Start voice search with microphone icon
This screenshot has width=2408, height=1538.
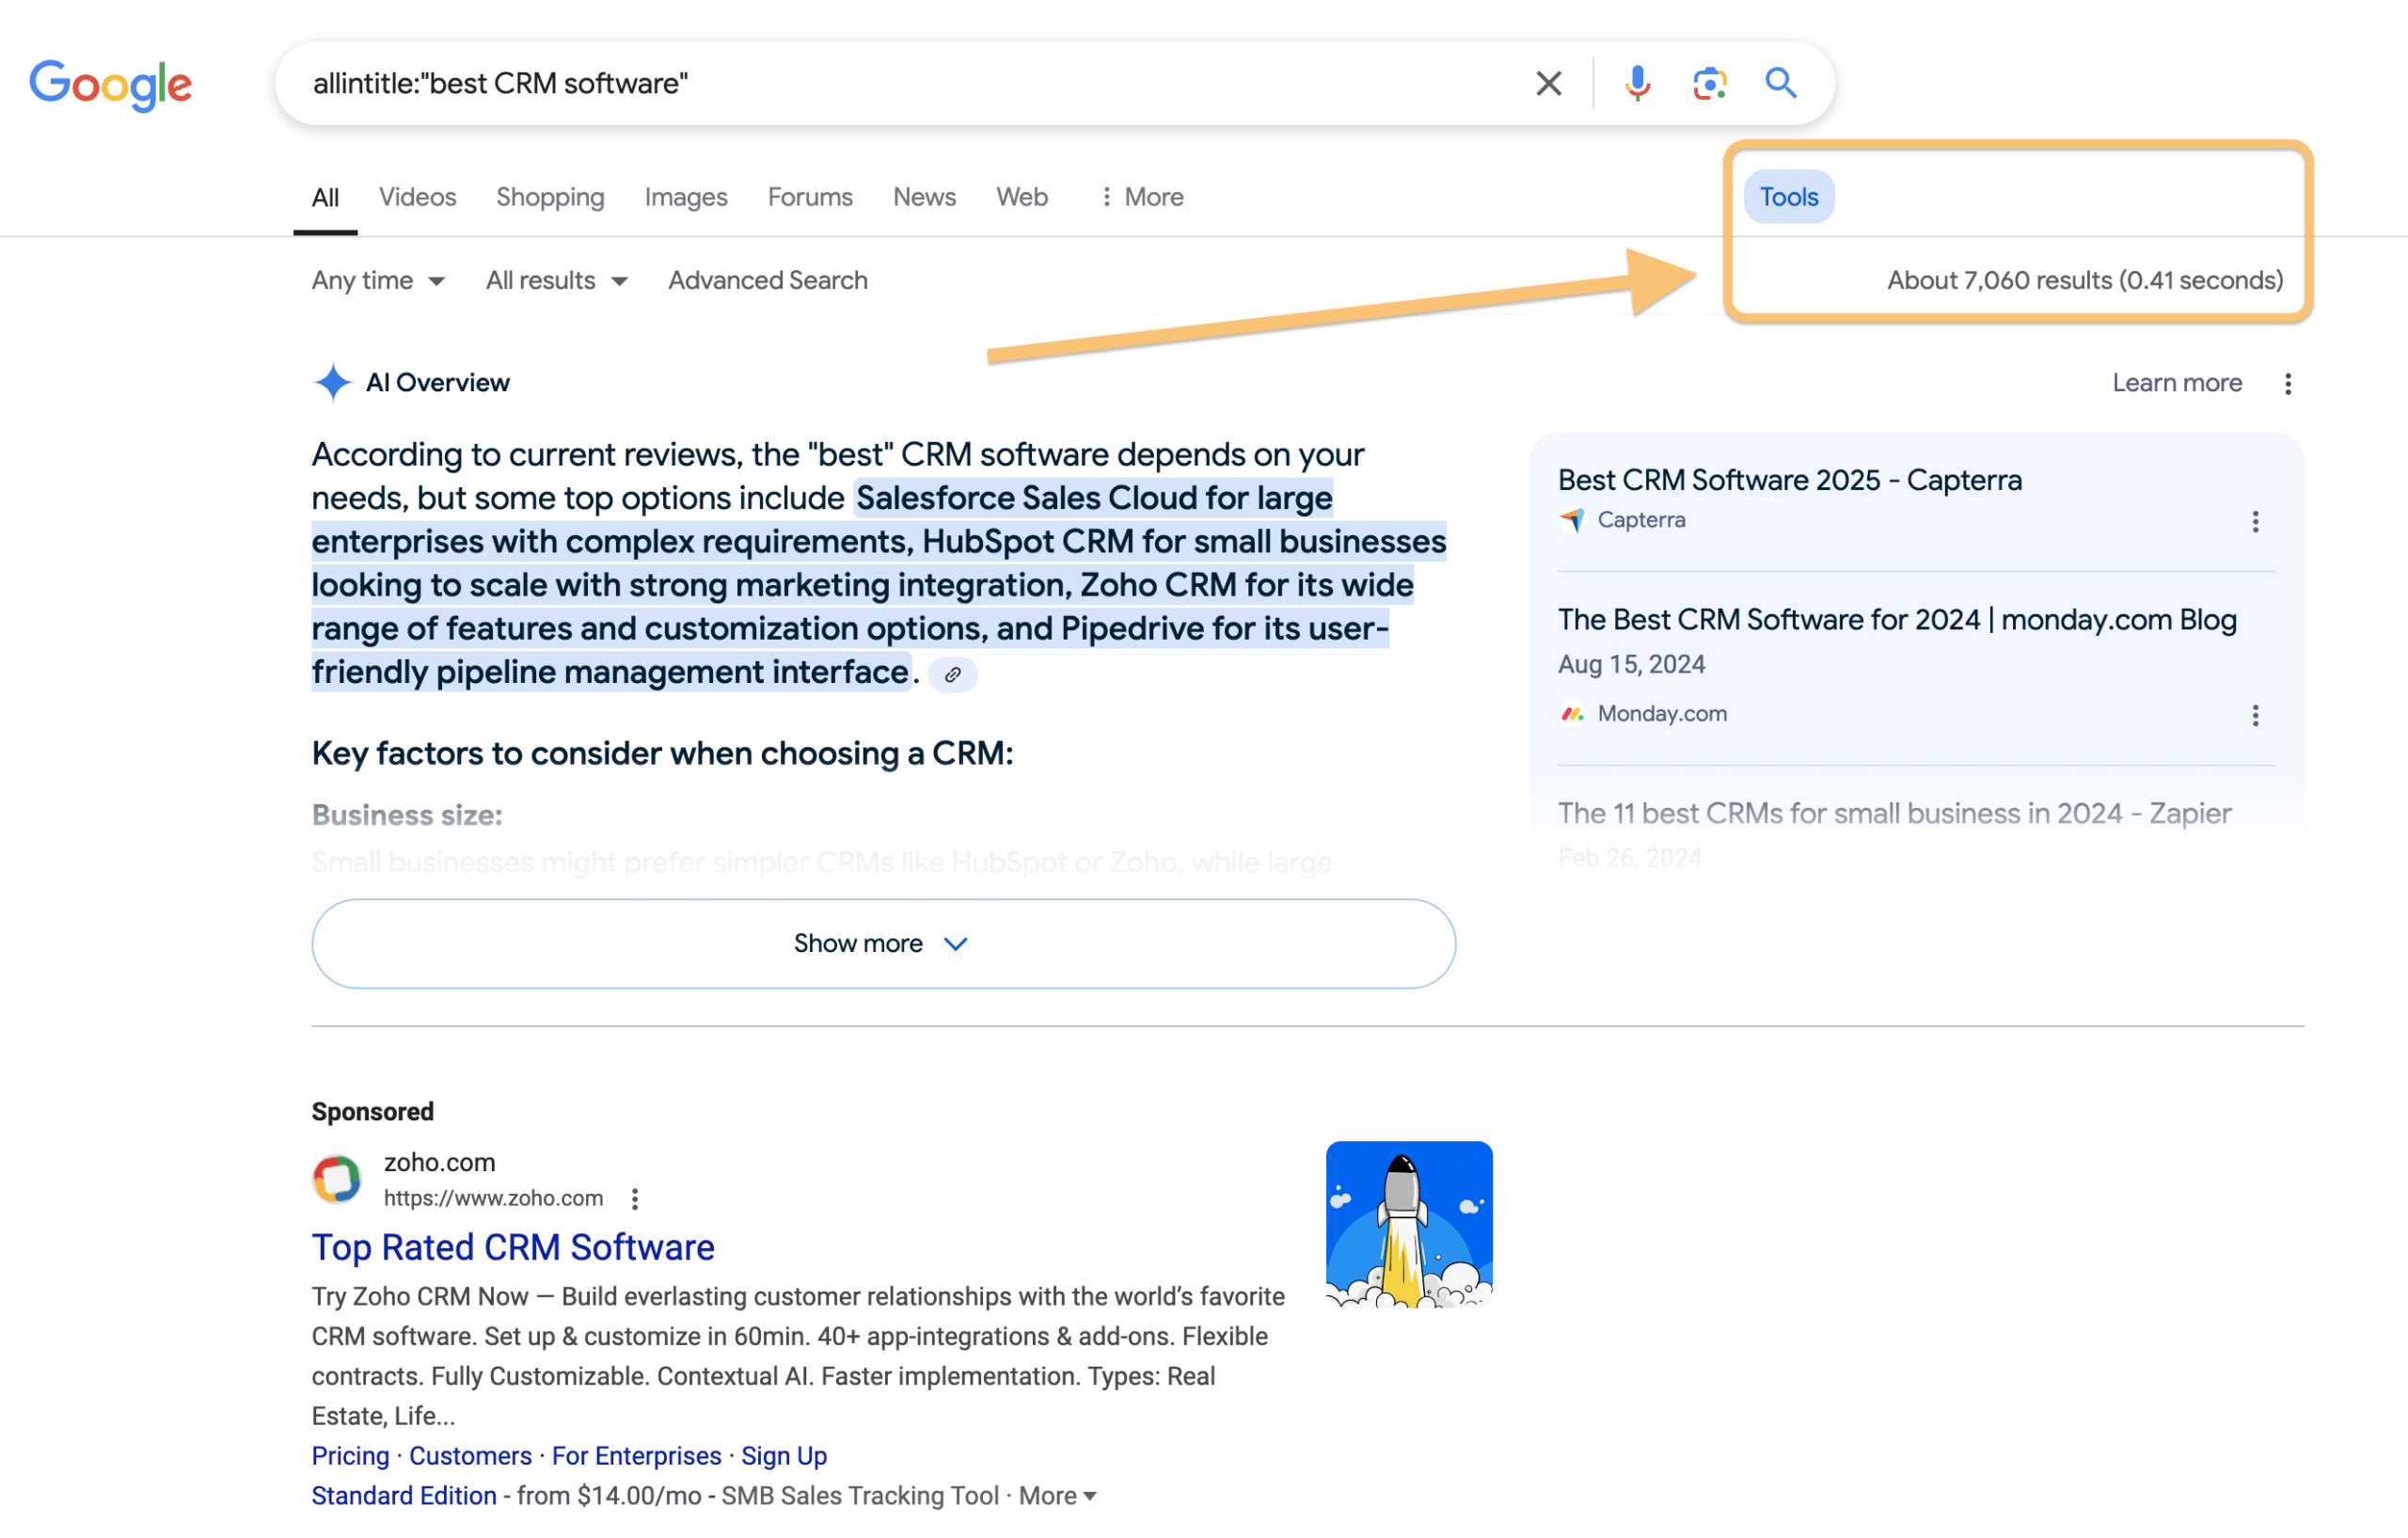click(x=1637, y=83)
